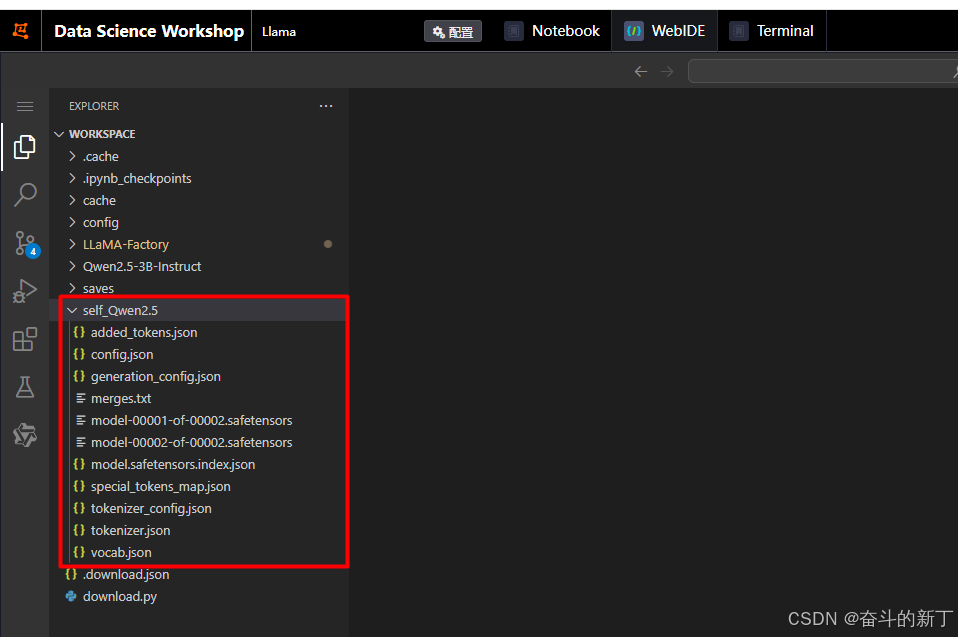Open .download.json file
Screen dimensions: 958x637
pyautogui.click(x=199, y=574)
